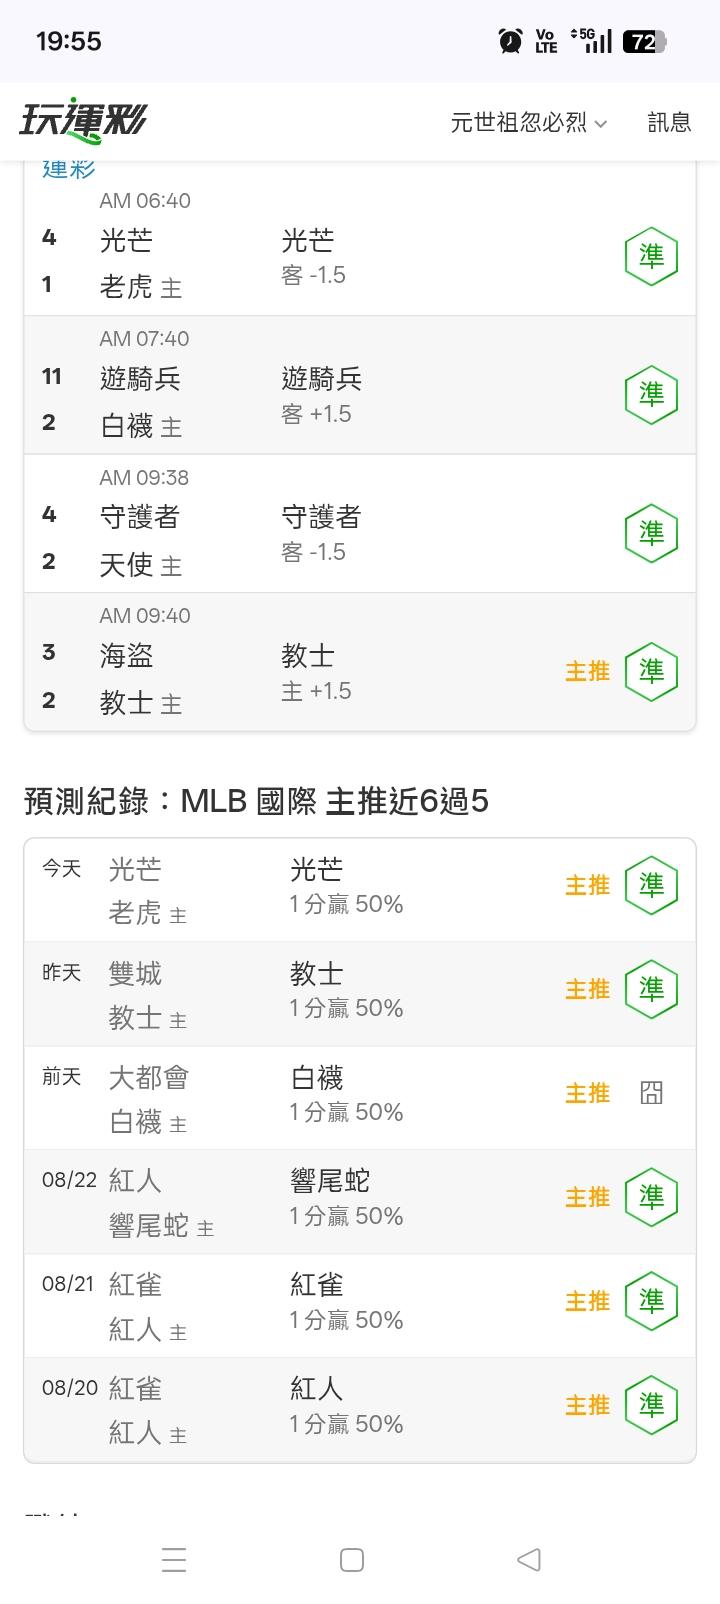Open the 訊息 messages menu

(669, 122)
